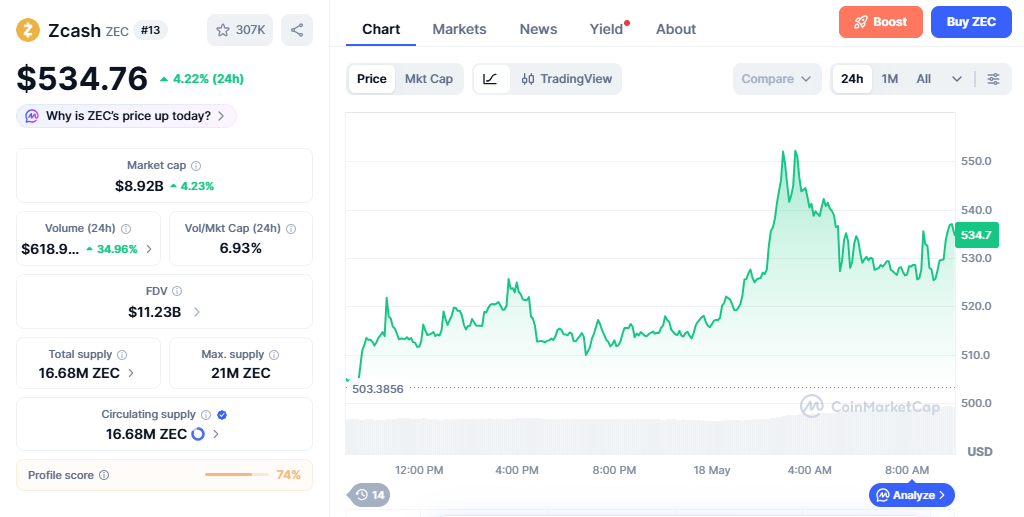Show Max. supply info icon
The width and height of the screenshot is (1024, 517).
[x=274, y=354]
